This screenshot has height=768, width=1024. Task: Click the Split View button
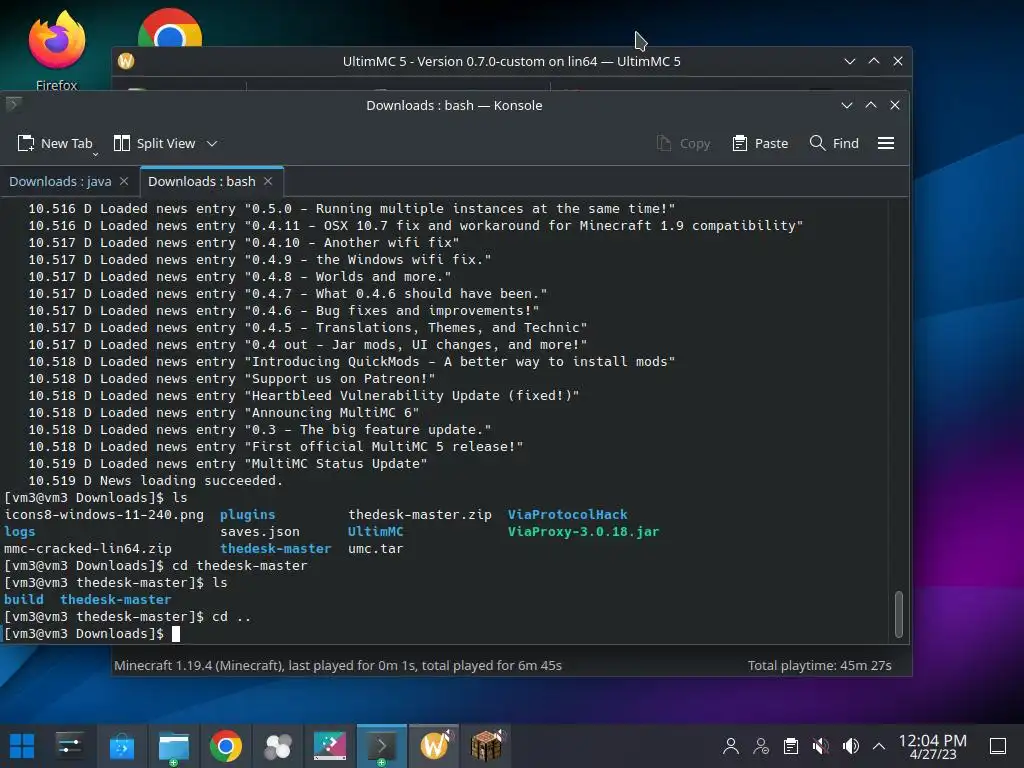[x=155, y=143]
